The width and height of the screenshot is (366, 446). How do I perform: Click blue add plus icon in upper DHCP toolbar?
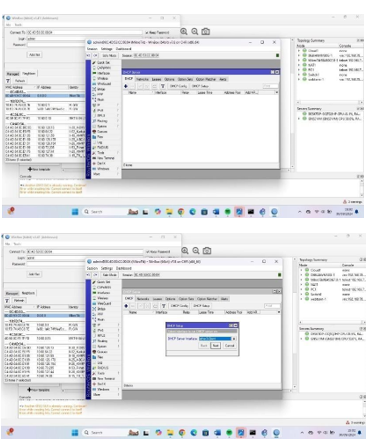click(x=126, y=86)
